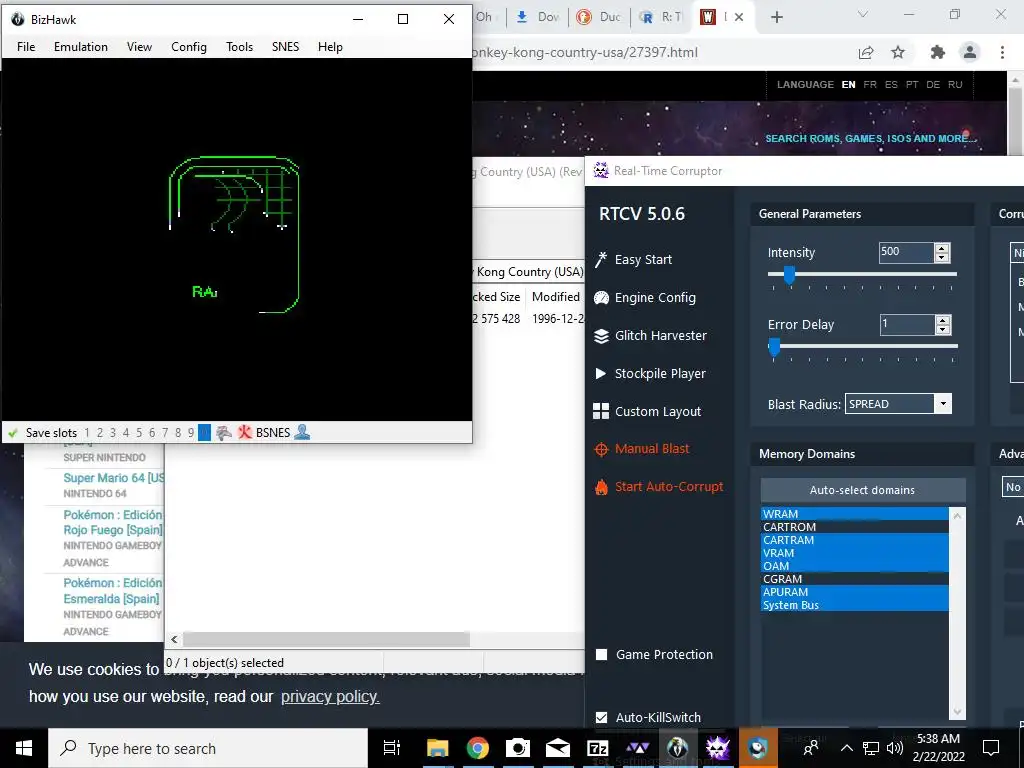Click the blue user profile status icon
This screenshot has width=1024, height=768.
[302, 432]
